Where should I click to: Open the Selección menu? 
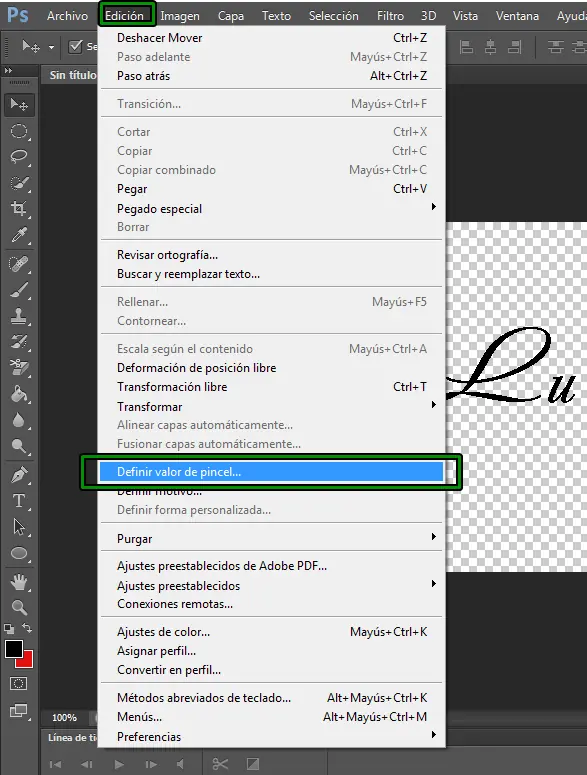pyautogui.click(x=334, y=16)
